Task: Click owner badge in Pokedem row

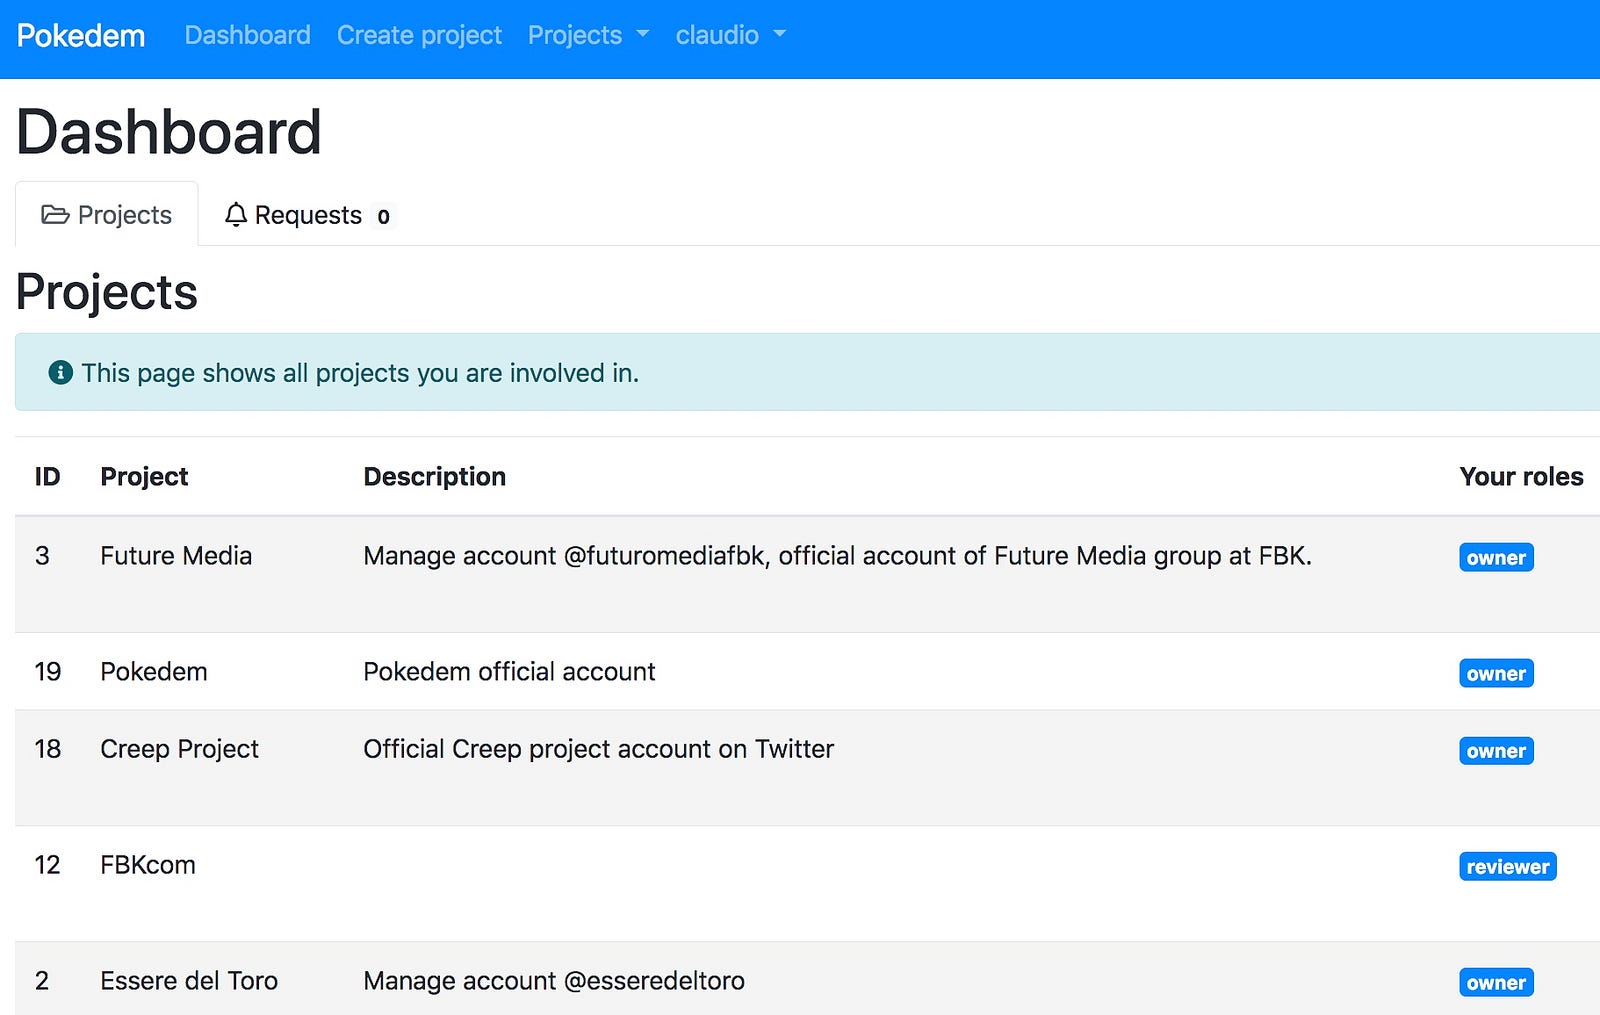Action: pos(1496,674)
